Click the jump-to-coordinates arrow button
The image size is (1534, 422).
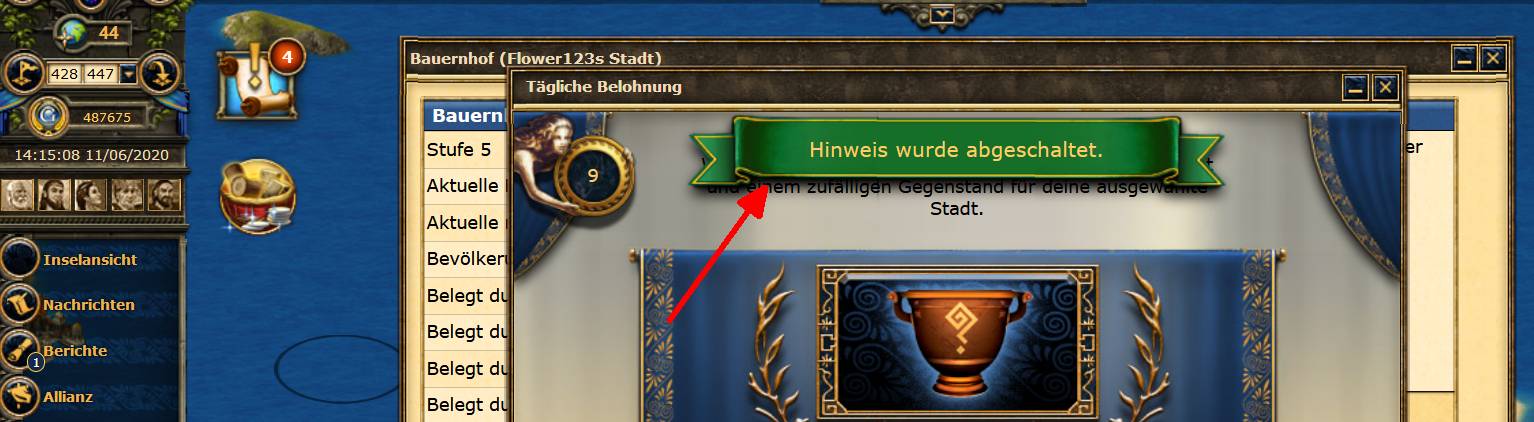[159, 73]
